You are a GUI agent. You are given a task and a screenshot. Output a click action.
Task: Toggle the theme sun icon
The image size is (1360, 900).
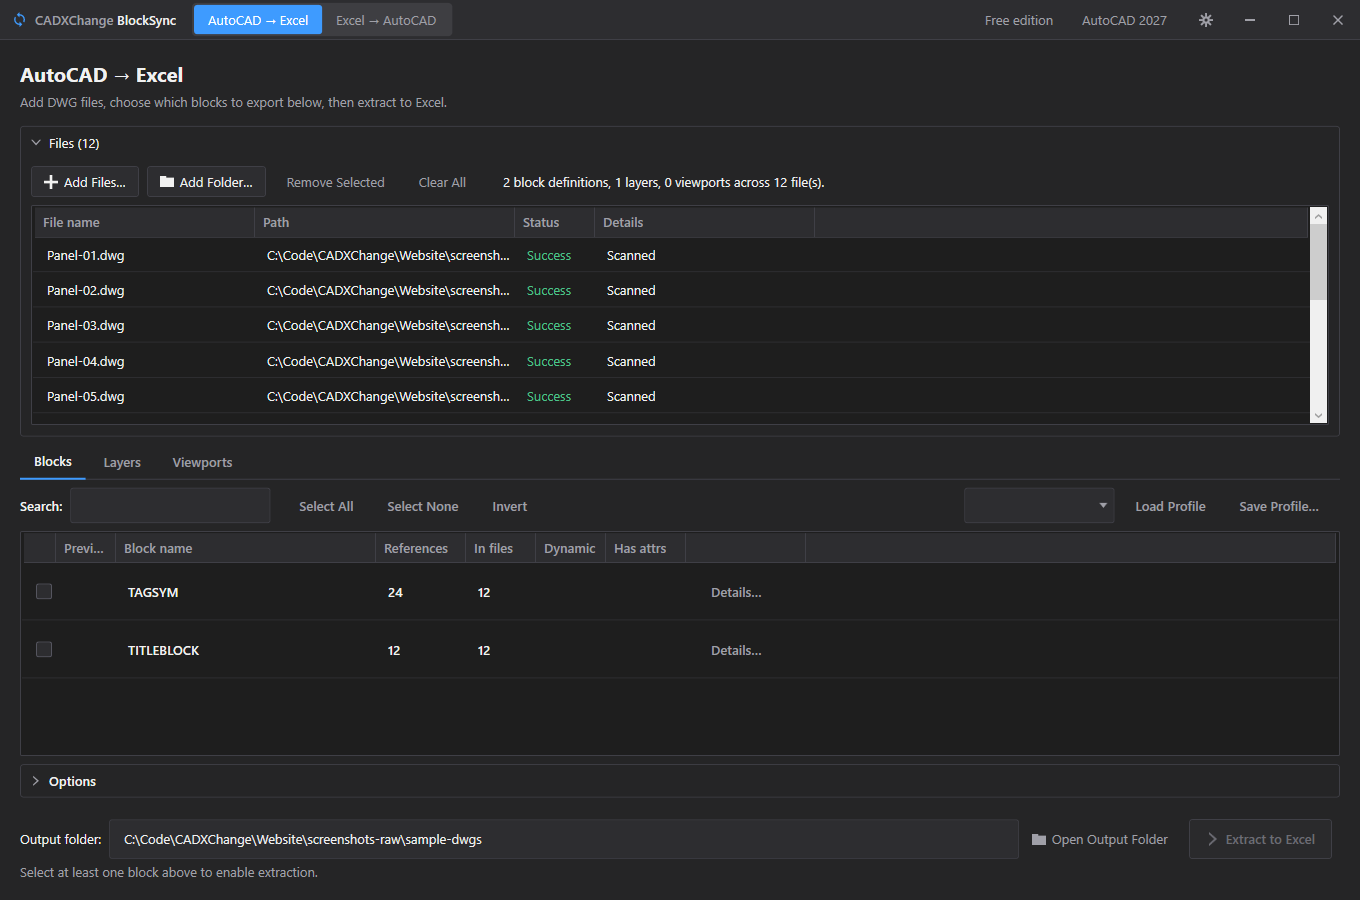(1206, 20)
